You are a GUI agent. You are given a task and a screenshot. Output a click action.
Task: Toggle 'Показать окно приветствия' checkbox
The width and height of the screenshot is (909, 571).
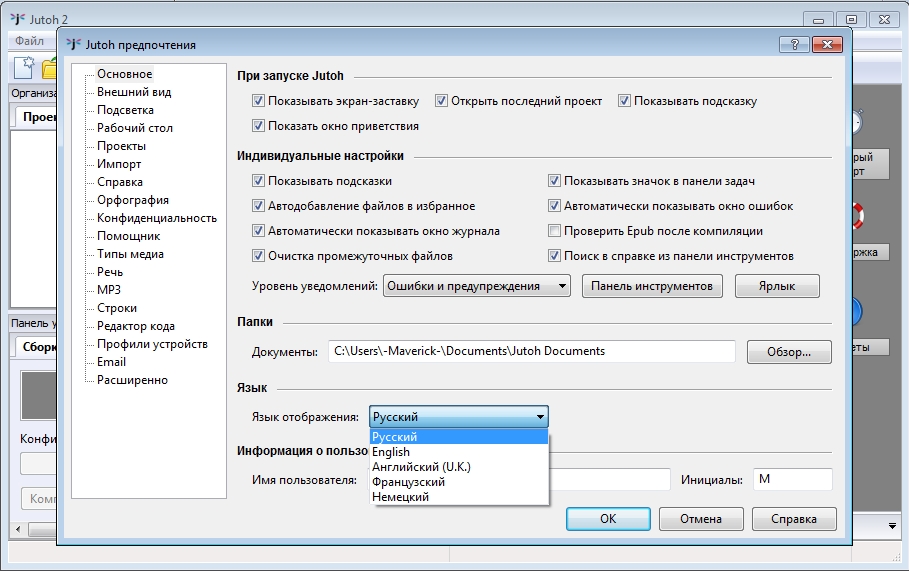point(259,126)
